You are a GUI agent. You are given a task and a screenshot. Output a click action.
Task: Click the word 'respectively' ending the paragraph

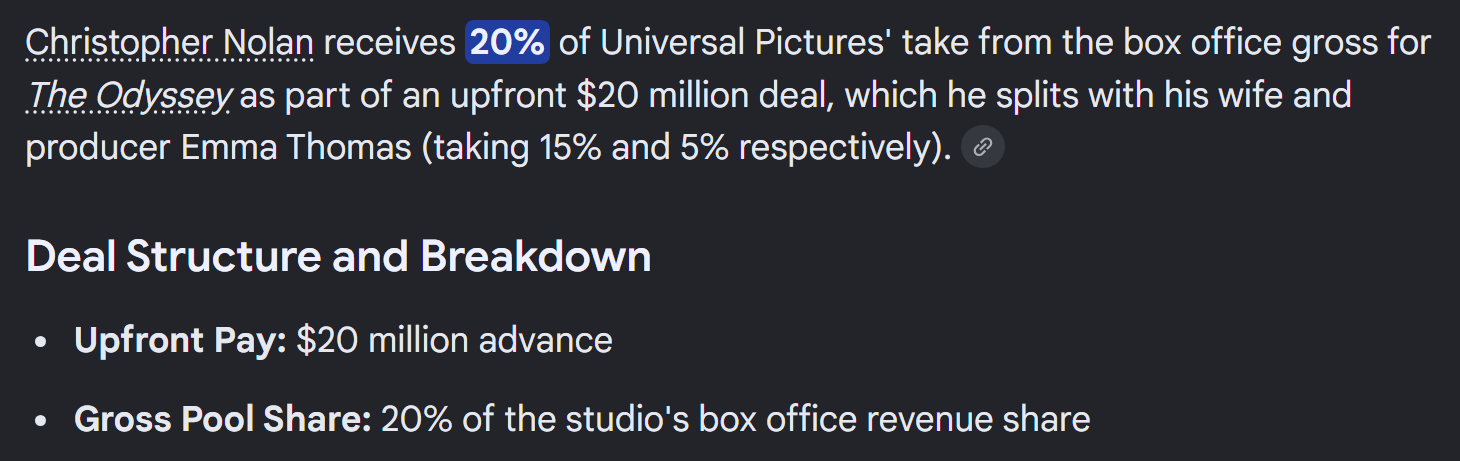coord(838,148)
